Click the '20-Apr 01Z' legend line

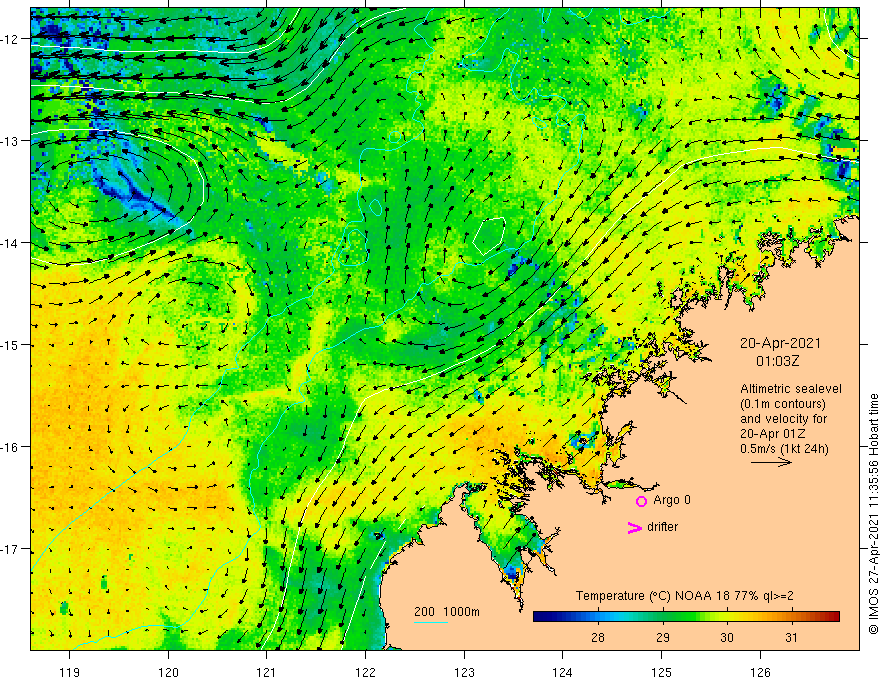click(x=773, y=434)
